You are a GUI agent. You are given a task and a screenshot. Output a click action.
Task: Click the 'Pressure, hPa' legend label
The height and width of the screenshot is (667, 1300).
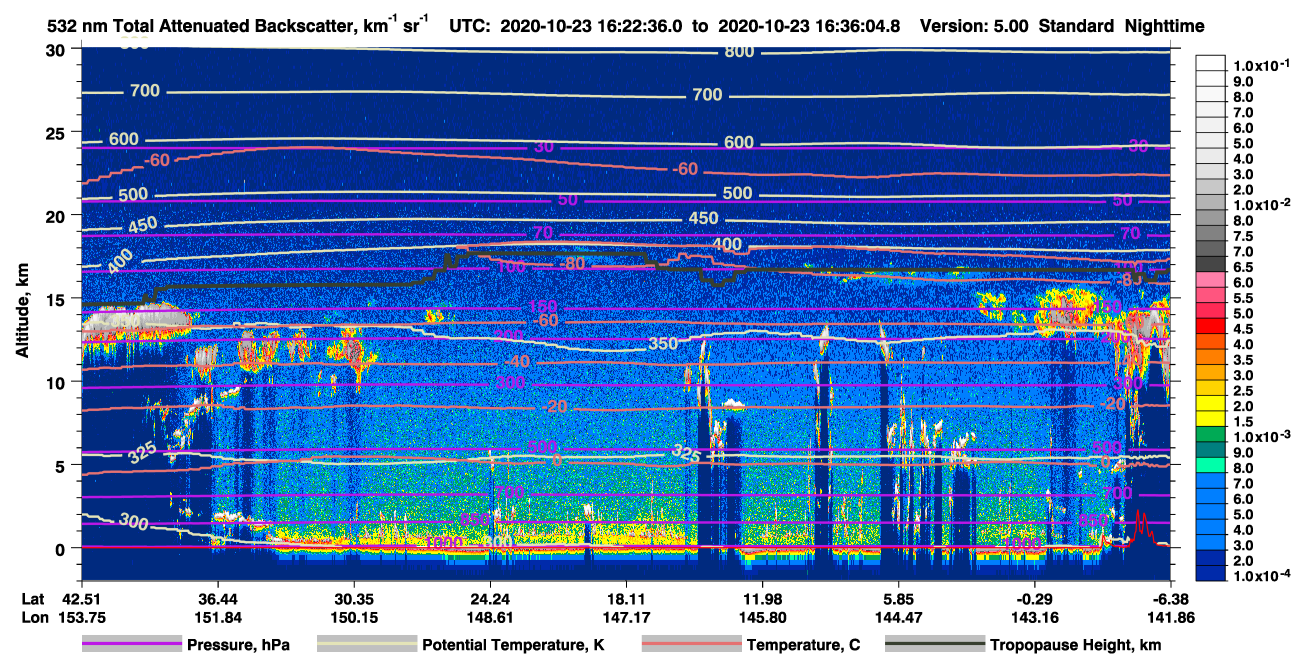[x=238, y=645]
